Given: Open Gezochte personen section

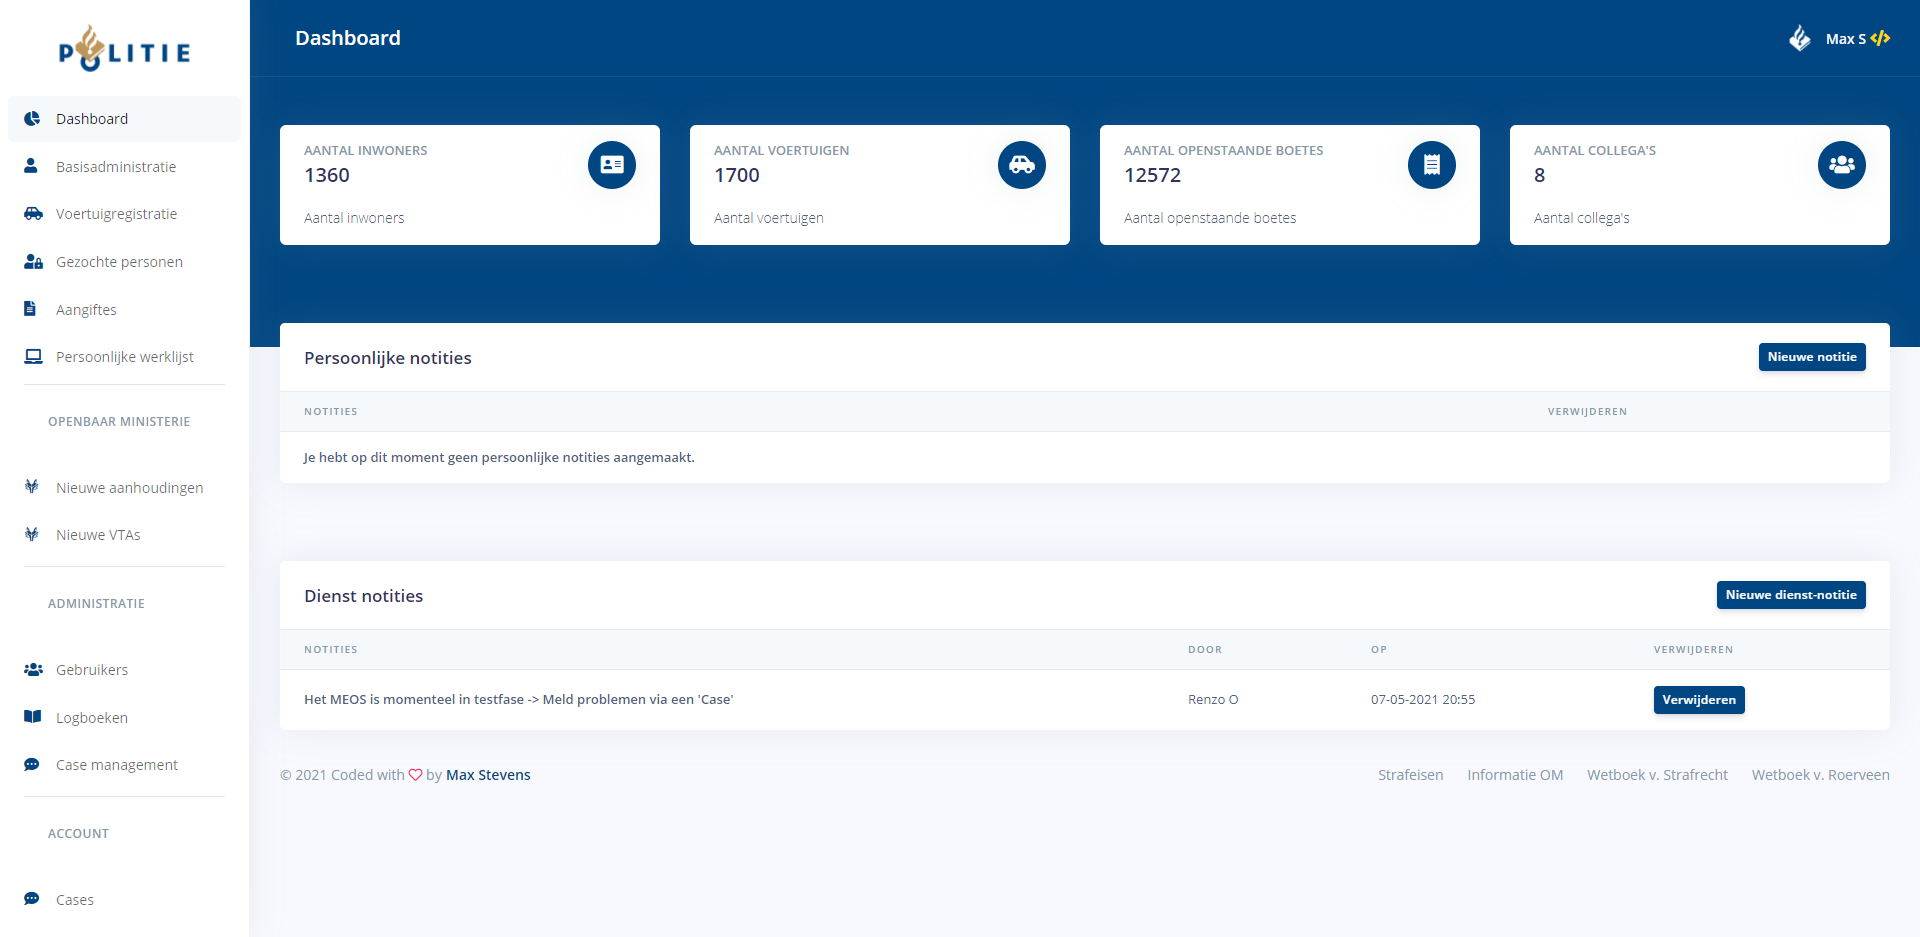Looking at the screenshot, I should 119,262.
